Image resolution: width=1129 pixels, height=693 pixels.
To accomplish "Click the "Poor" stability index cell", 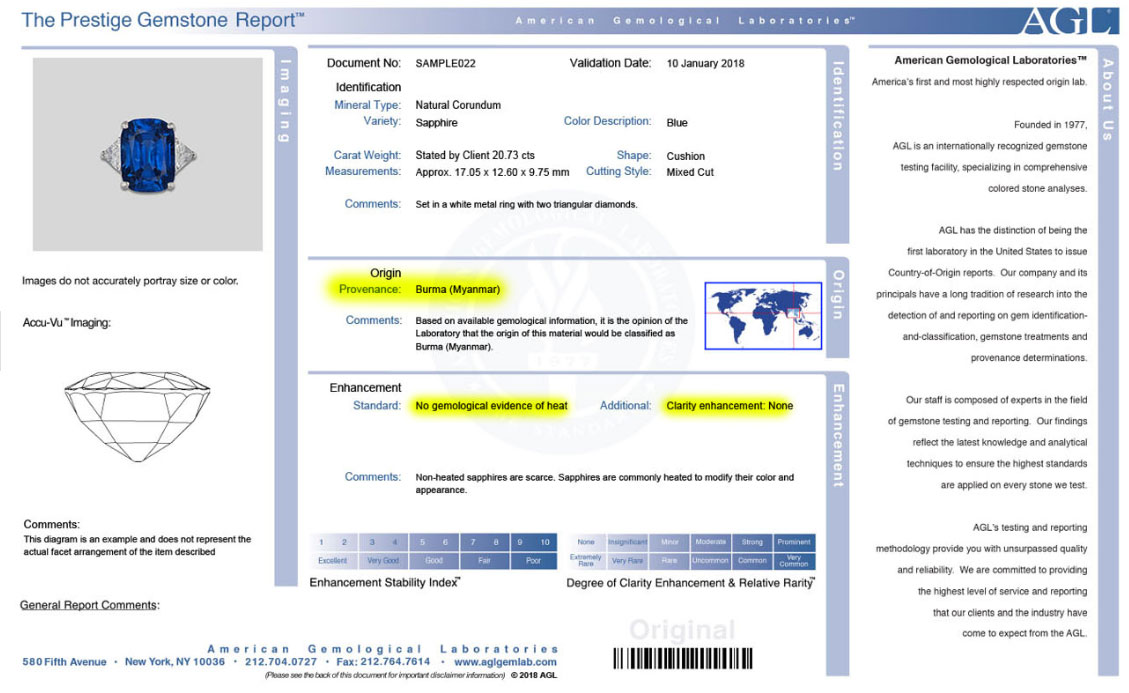I will click(x=534, y=560).
